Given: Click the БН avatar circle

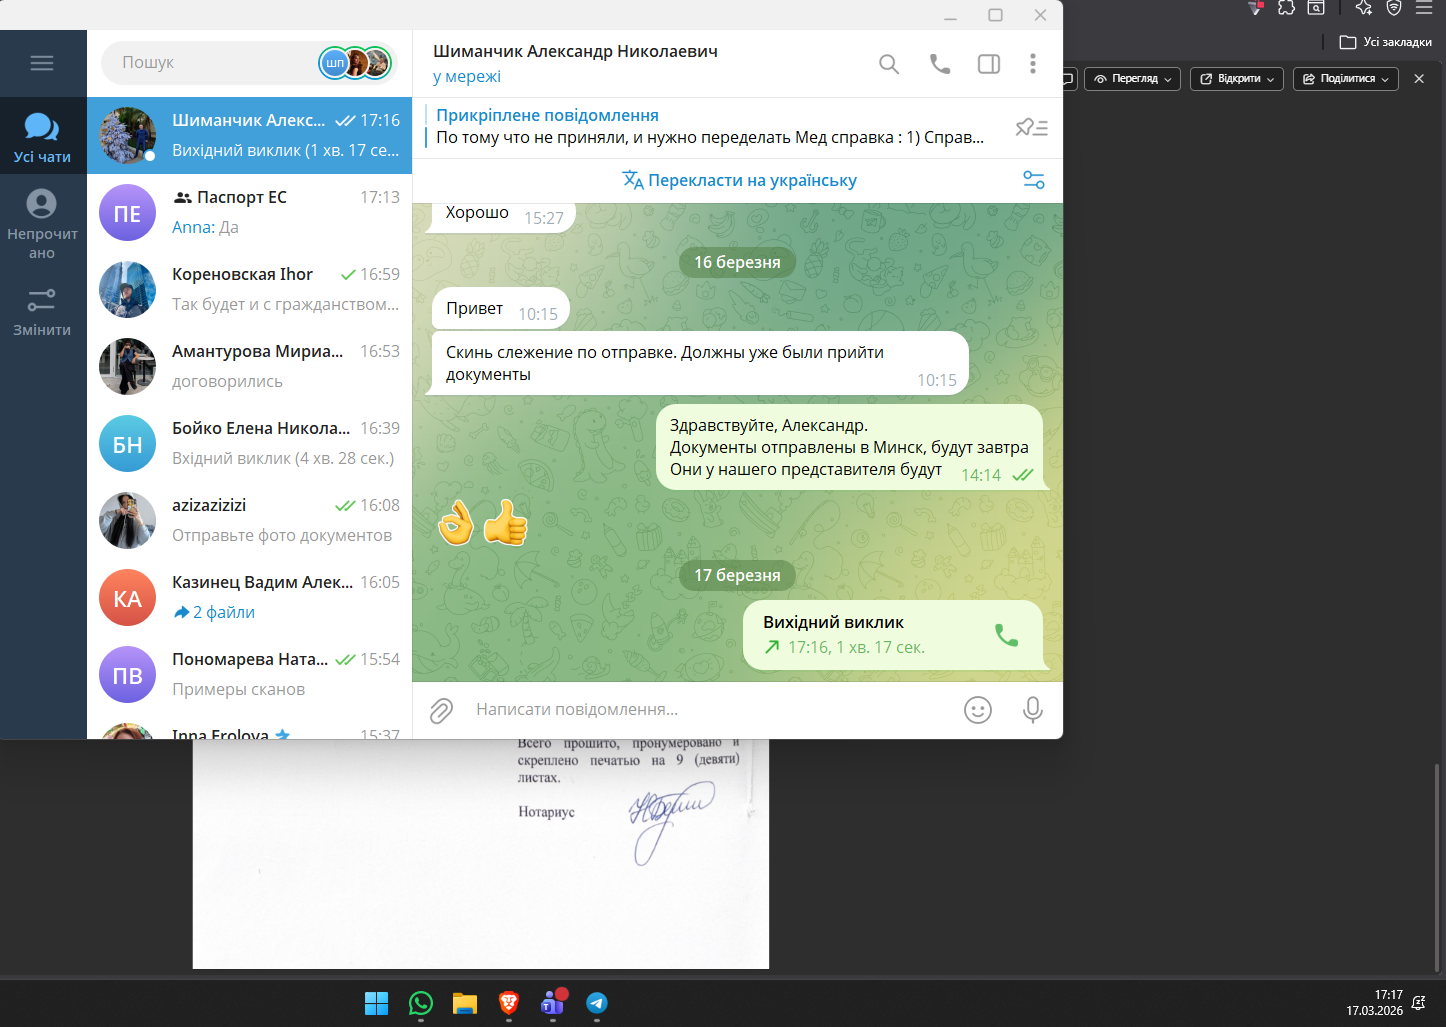Looking at the screenshot, I should coord(128,444).
